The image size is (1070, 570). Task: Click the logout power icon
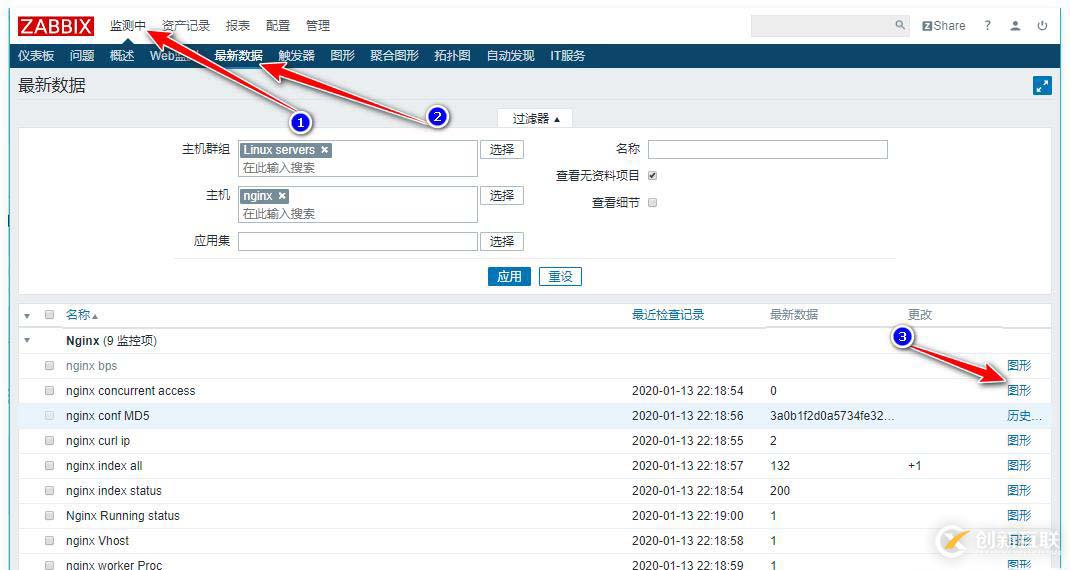(x=1042, y=26)
